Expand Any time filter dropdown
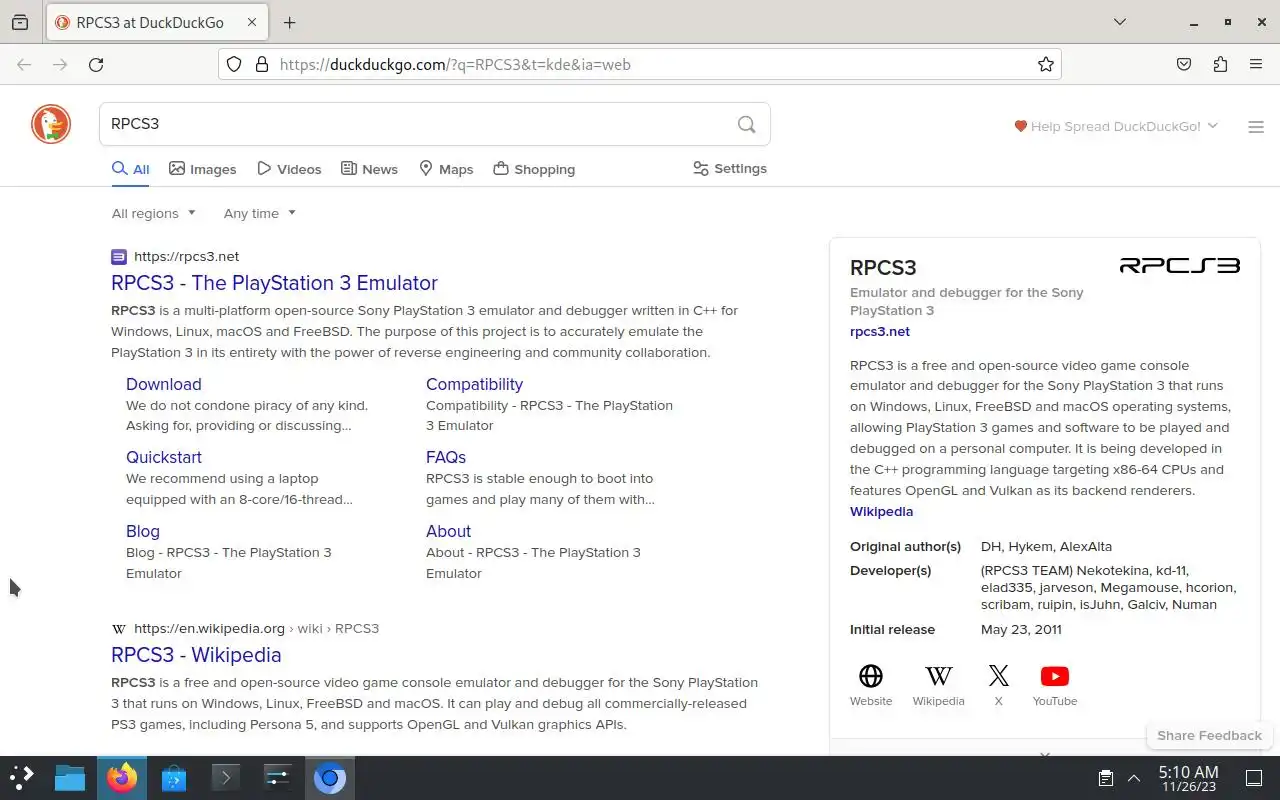1280x800 pixels. tap(260, 213)
